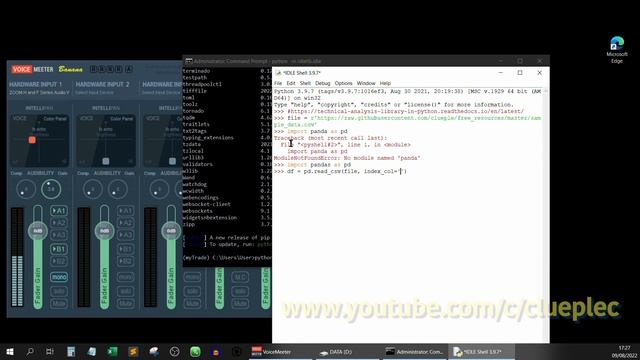
Task: Open Options menu in IDLE Shell
Action: [x=343, y=83]
